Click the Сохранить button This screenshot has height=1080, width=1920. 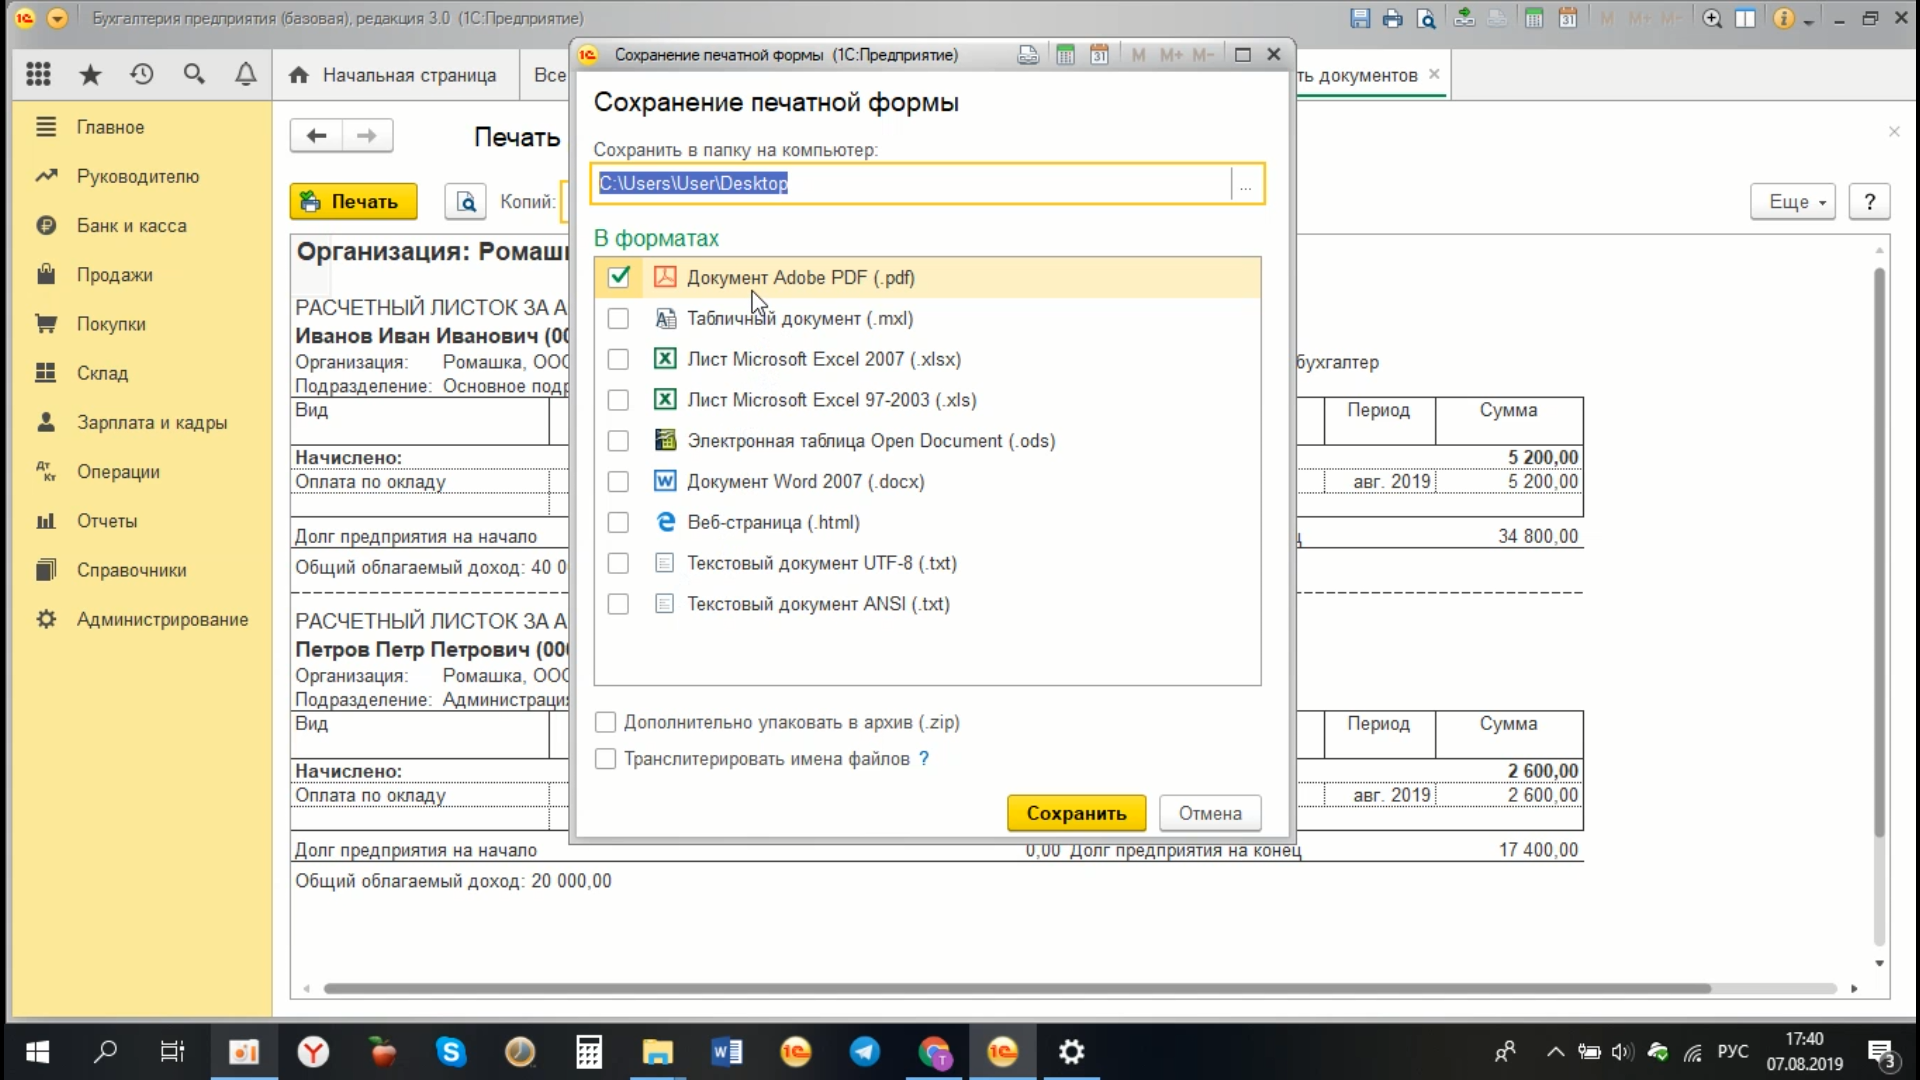click(1076, 813)
